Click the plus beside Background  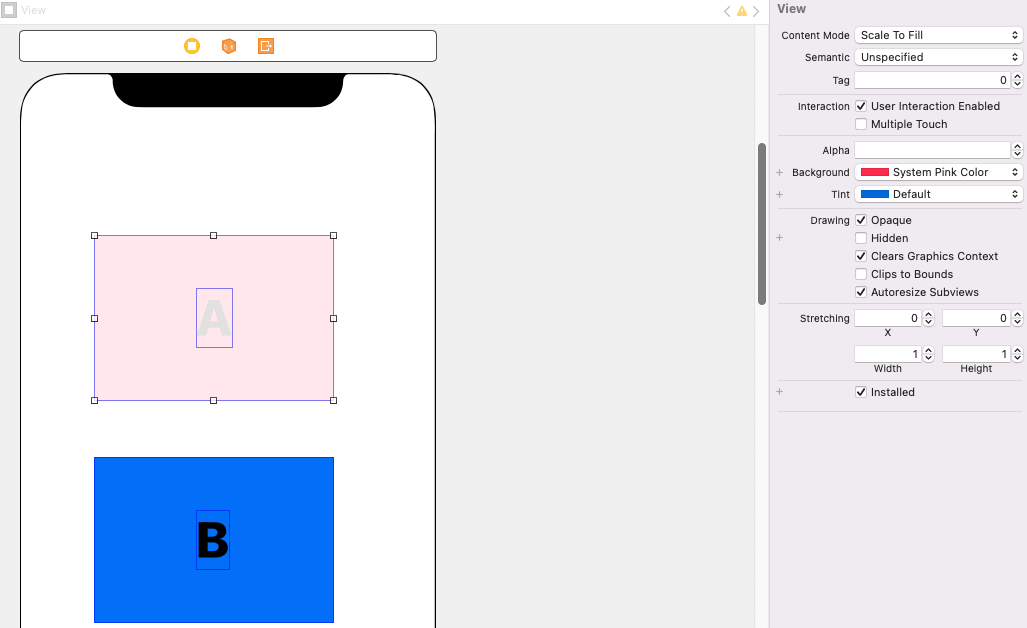pyautogui.click(x=779, y=172)
